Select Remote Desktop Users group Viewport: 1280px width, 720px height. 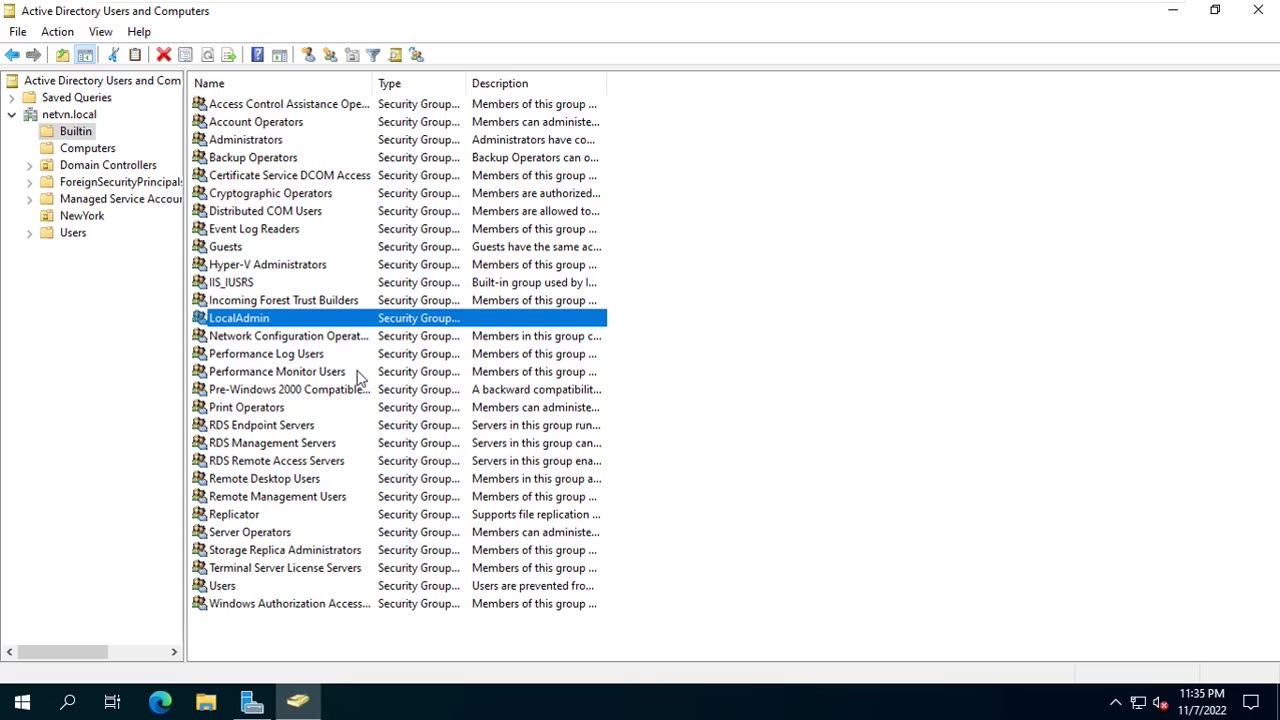pos(398,479)
